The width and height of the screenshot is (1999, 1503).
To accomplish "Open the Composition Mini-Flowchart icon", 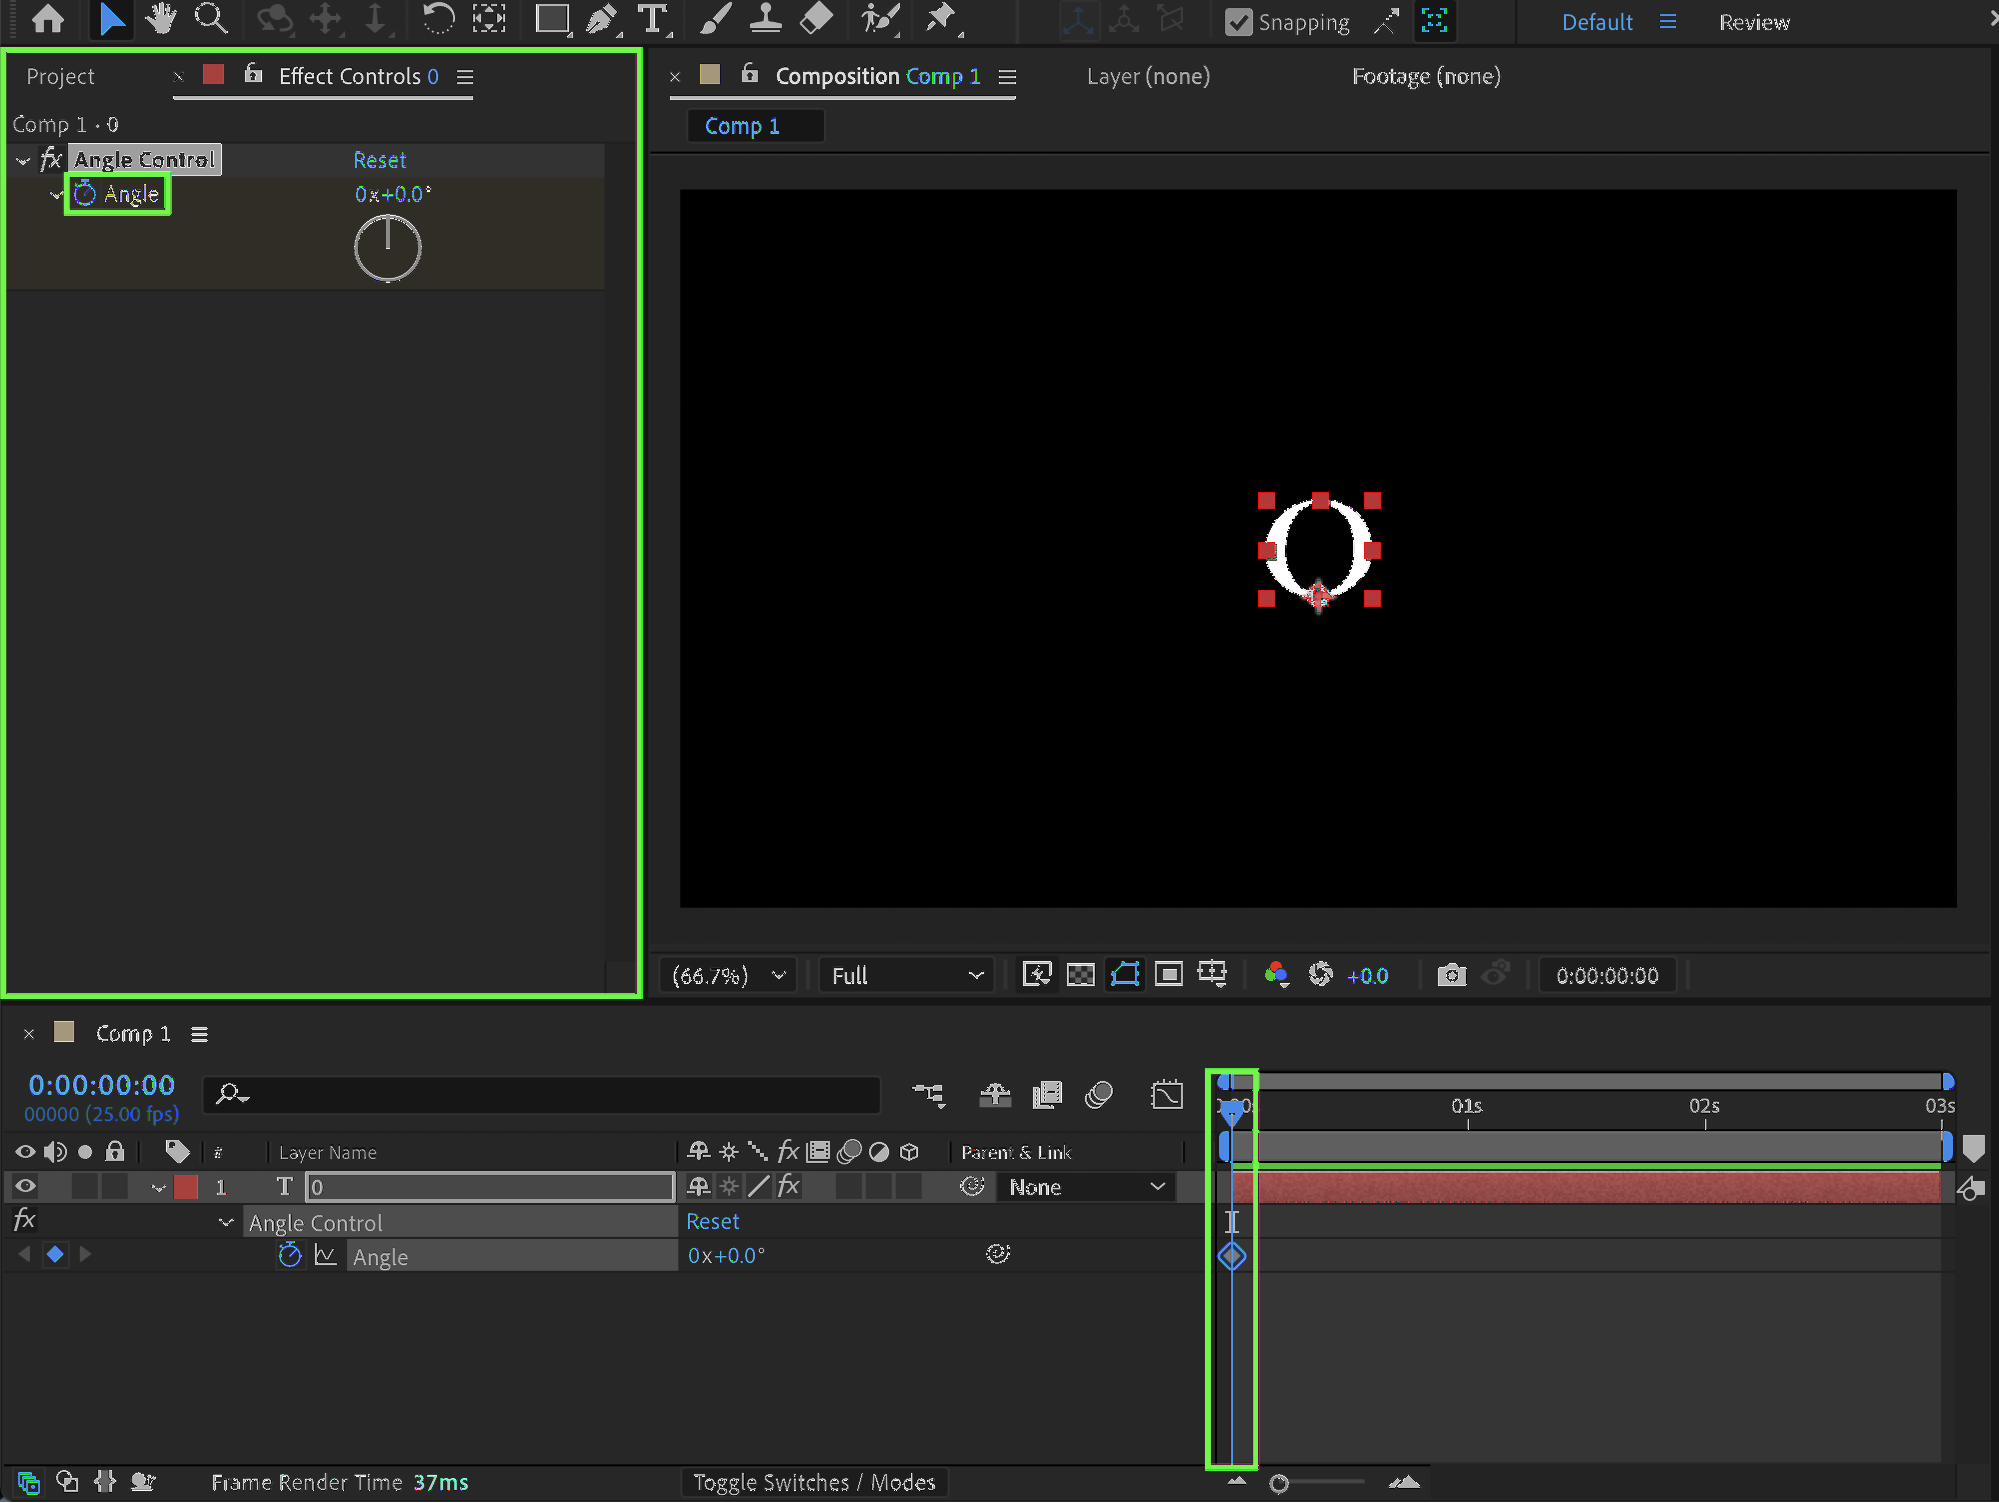I will click(x=928, y=1095).
